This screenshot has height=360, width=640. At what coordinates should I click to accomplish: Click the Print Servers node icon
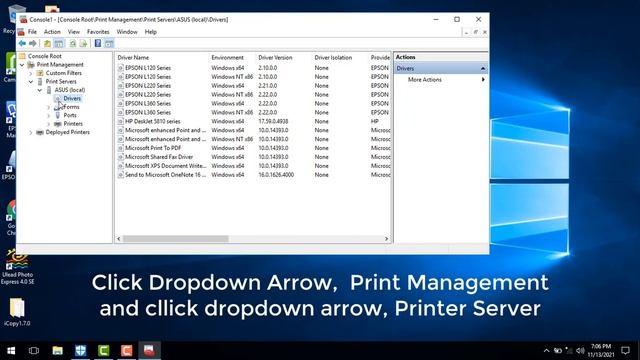(x=40, y=82)
